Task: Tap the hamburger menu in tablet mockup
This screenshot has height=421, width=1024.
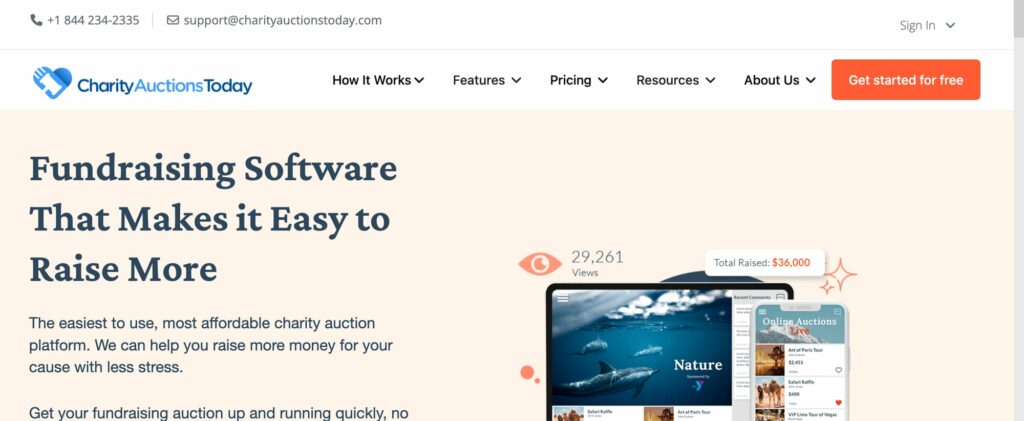Action: coord(562,298)
